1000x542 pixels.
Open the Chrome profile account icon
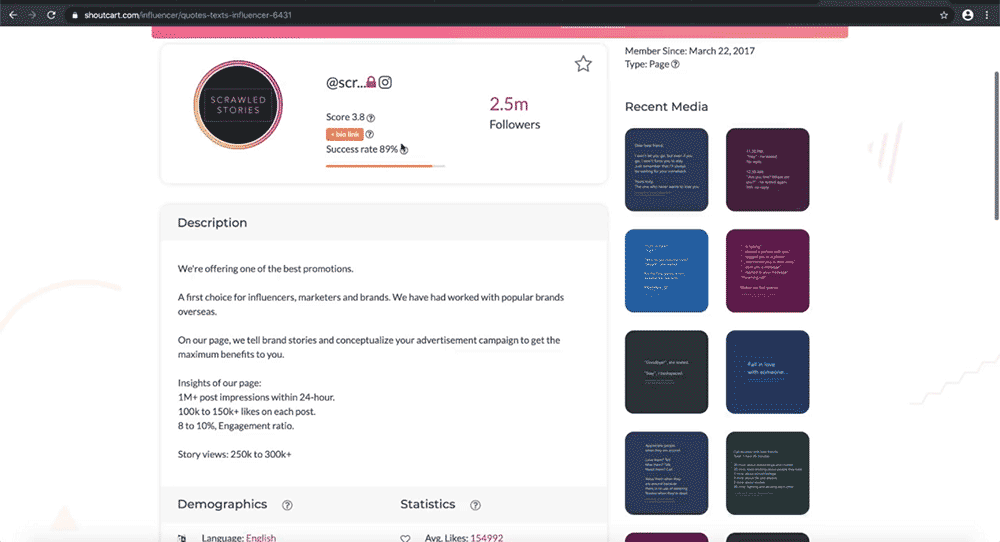[x=967, y=15]
